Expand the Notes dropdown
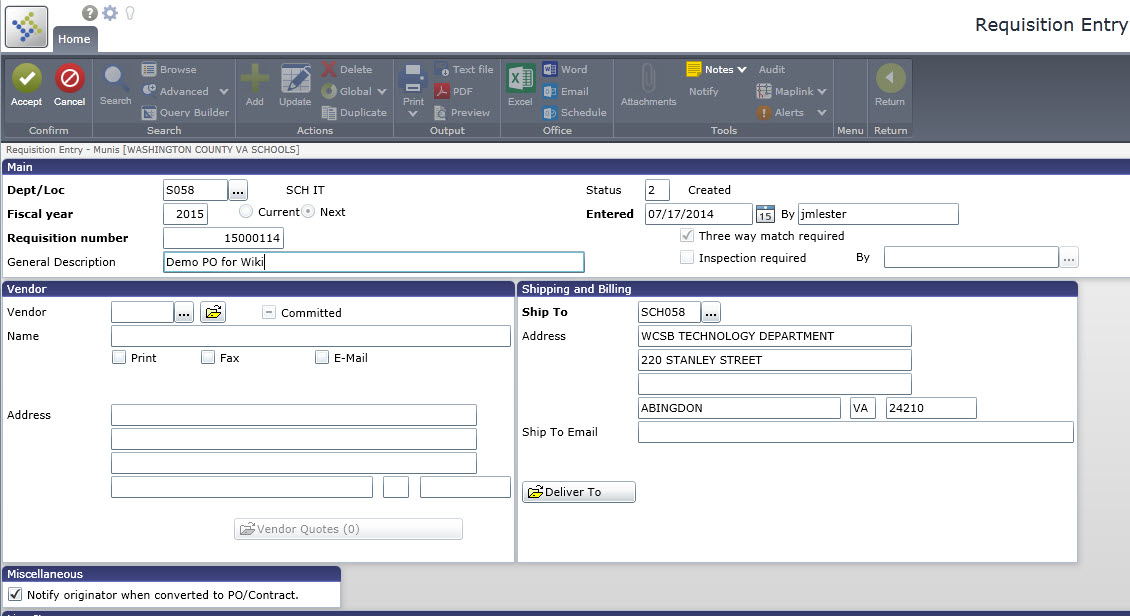 [742, 70]
